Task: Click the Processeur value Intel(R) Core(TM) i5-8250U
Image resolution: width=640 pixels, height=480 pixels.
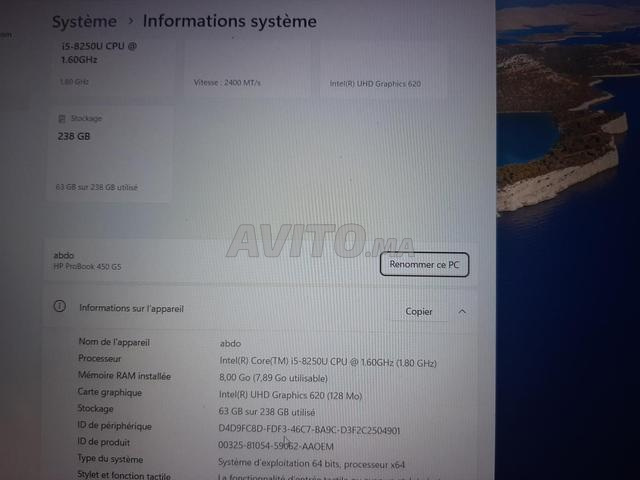Action: pos(328,362)
